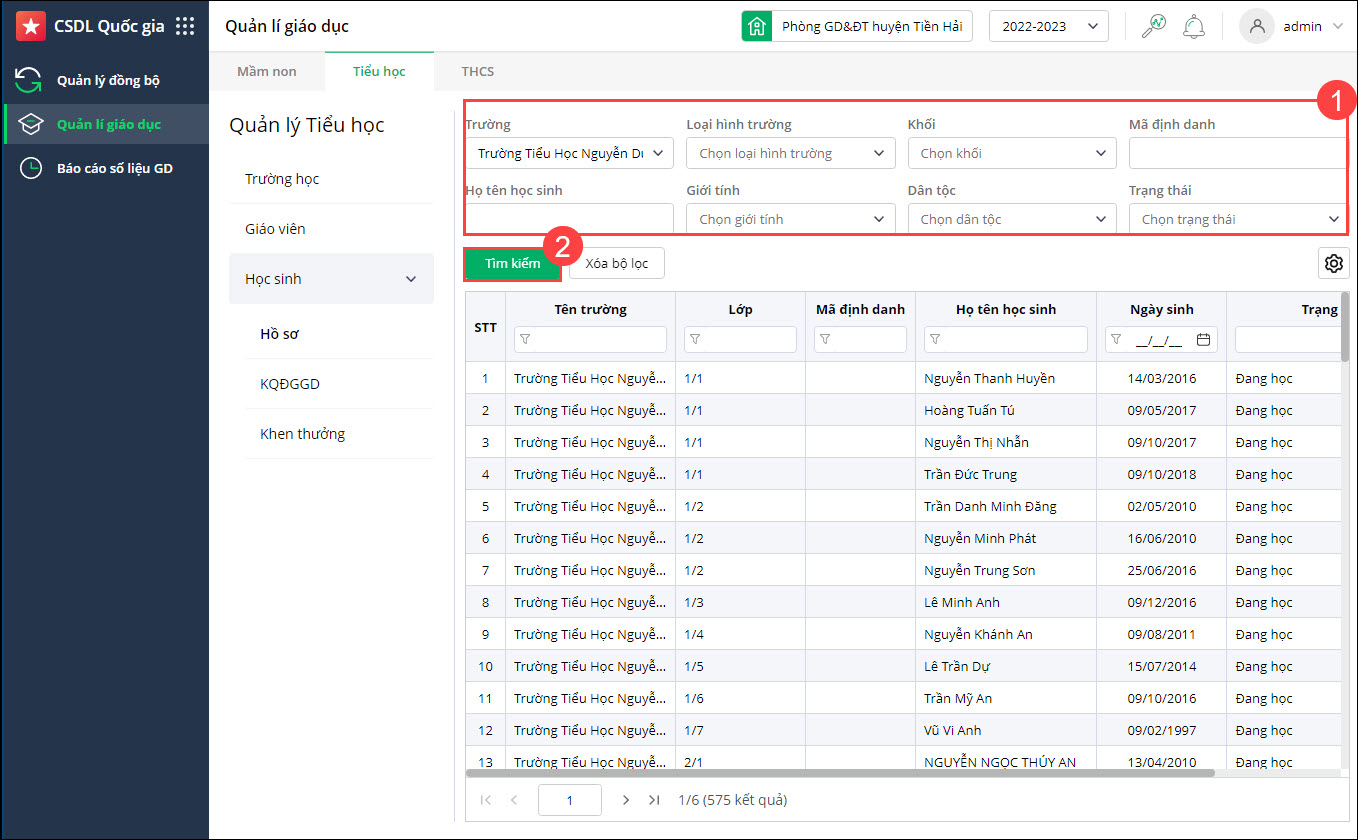Switch to the THCS tab
Image resolution: width=1358 pixels, height=840 pixels.
pyautogui.click(x=477, y=72)
